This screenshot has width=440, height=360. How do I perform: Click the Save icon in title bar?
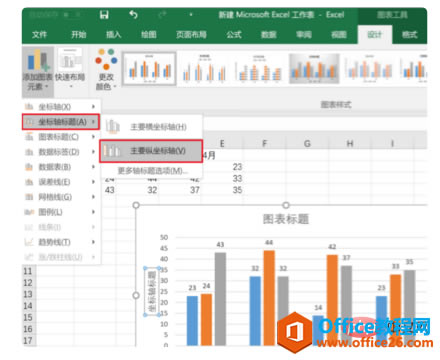104,15
